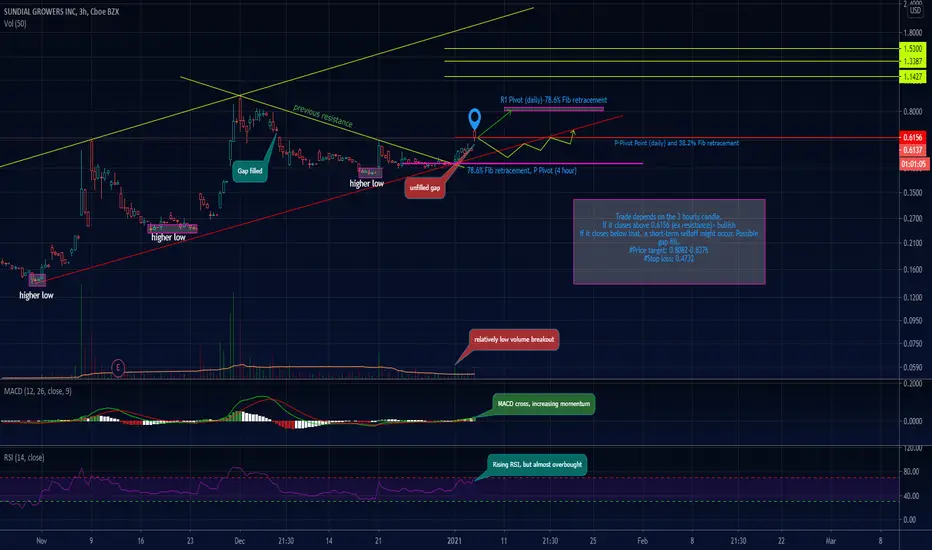Image resolution: width=932 pixels, height=550 pixels.
Task: Select the 'relatively low volume breakout' callout
Action: [x=514, y=340]
